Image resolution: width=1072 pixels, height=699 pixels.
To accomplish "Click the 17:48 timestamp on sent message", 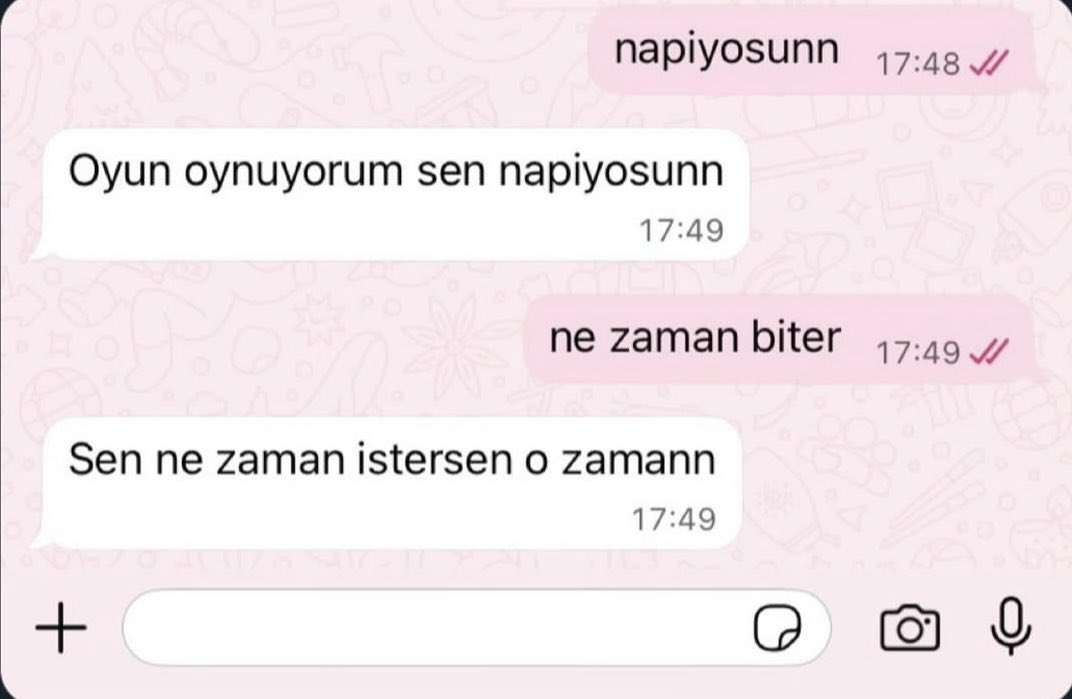I will 918,64.
